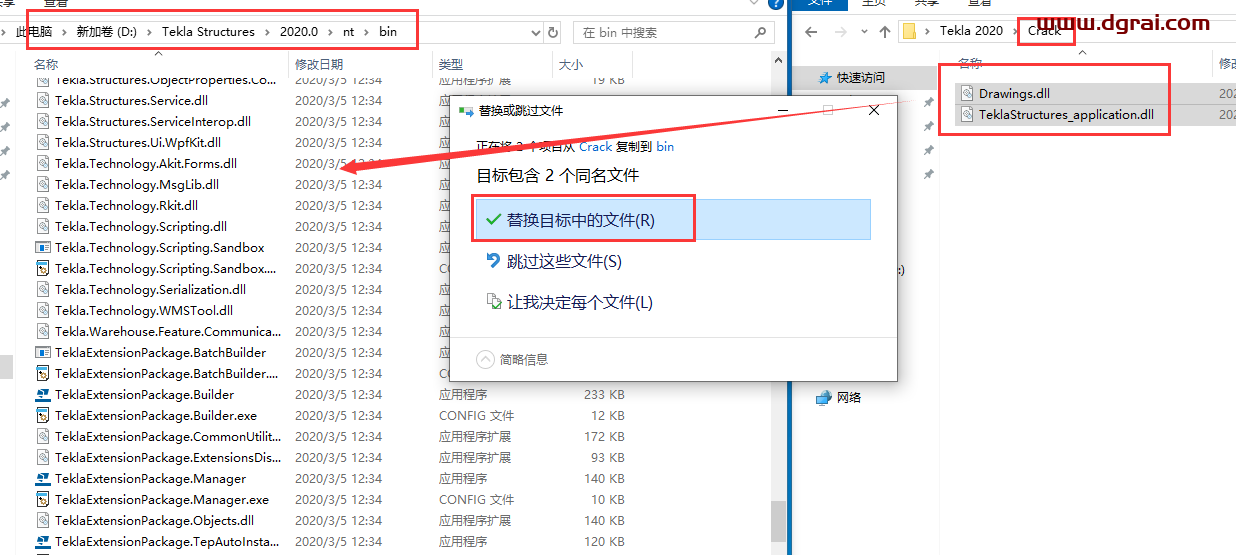Screen dimensions: 1236x555
Task: Click the file icon of Tekla.Structures.Service.dll
Action: (x=43, y=100)
